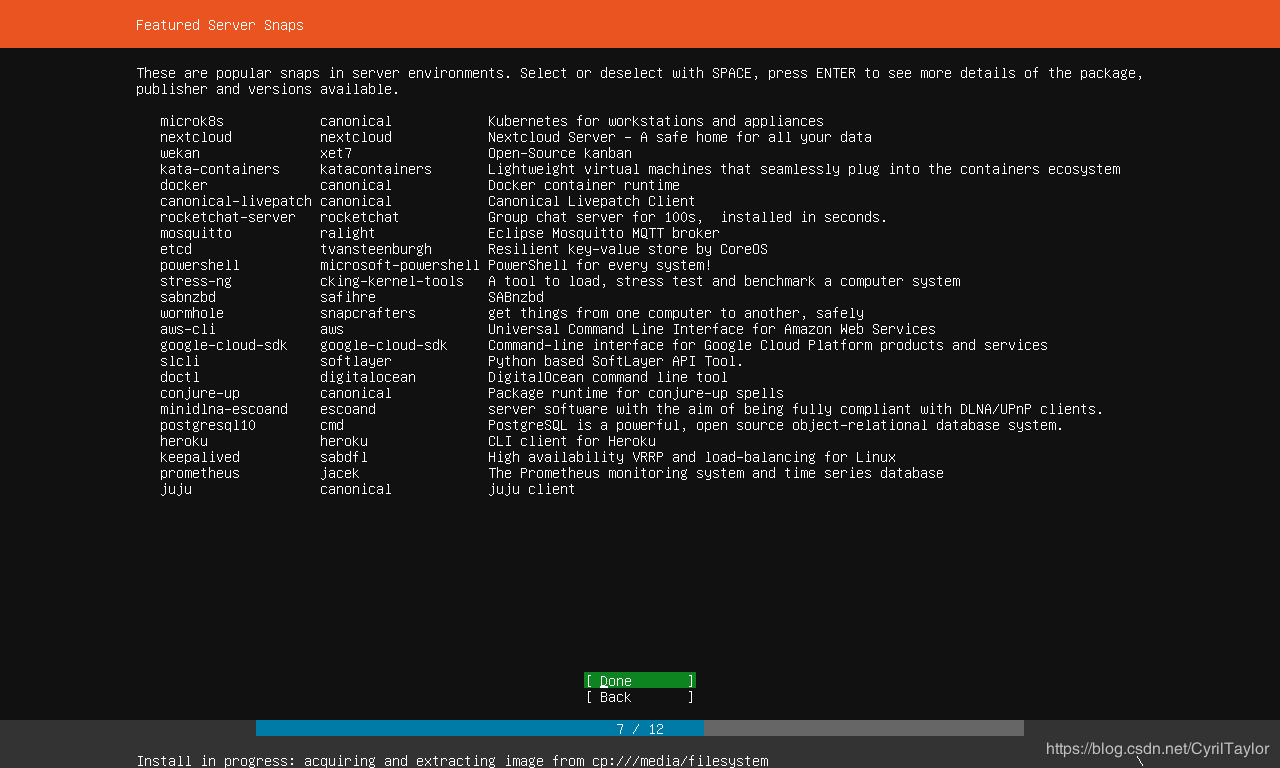The height and width of the screenshot is (768, 1280).
Task: Confirm snap selection with the Done button
Action: click(x=640, y=681)
